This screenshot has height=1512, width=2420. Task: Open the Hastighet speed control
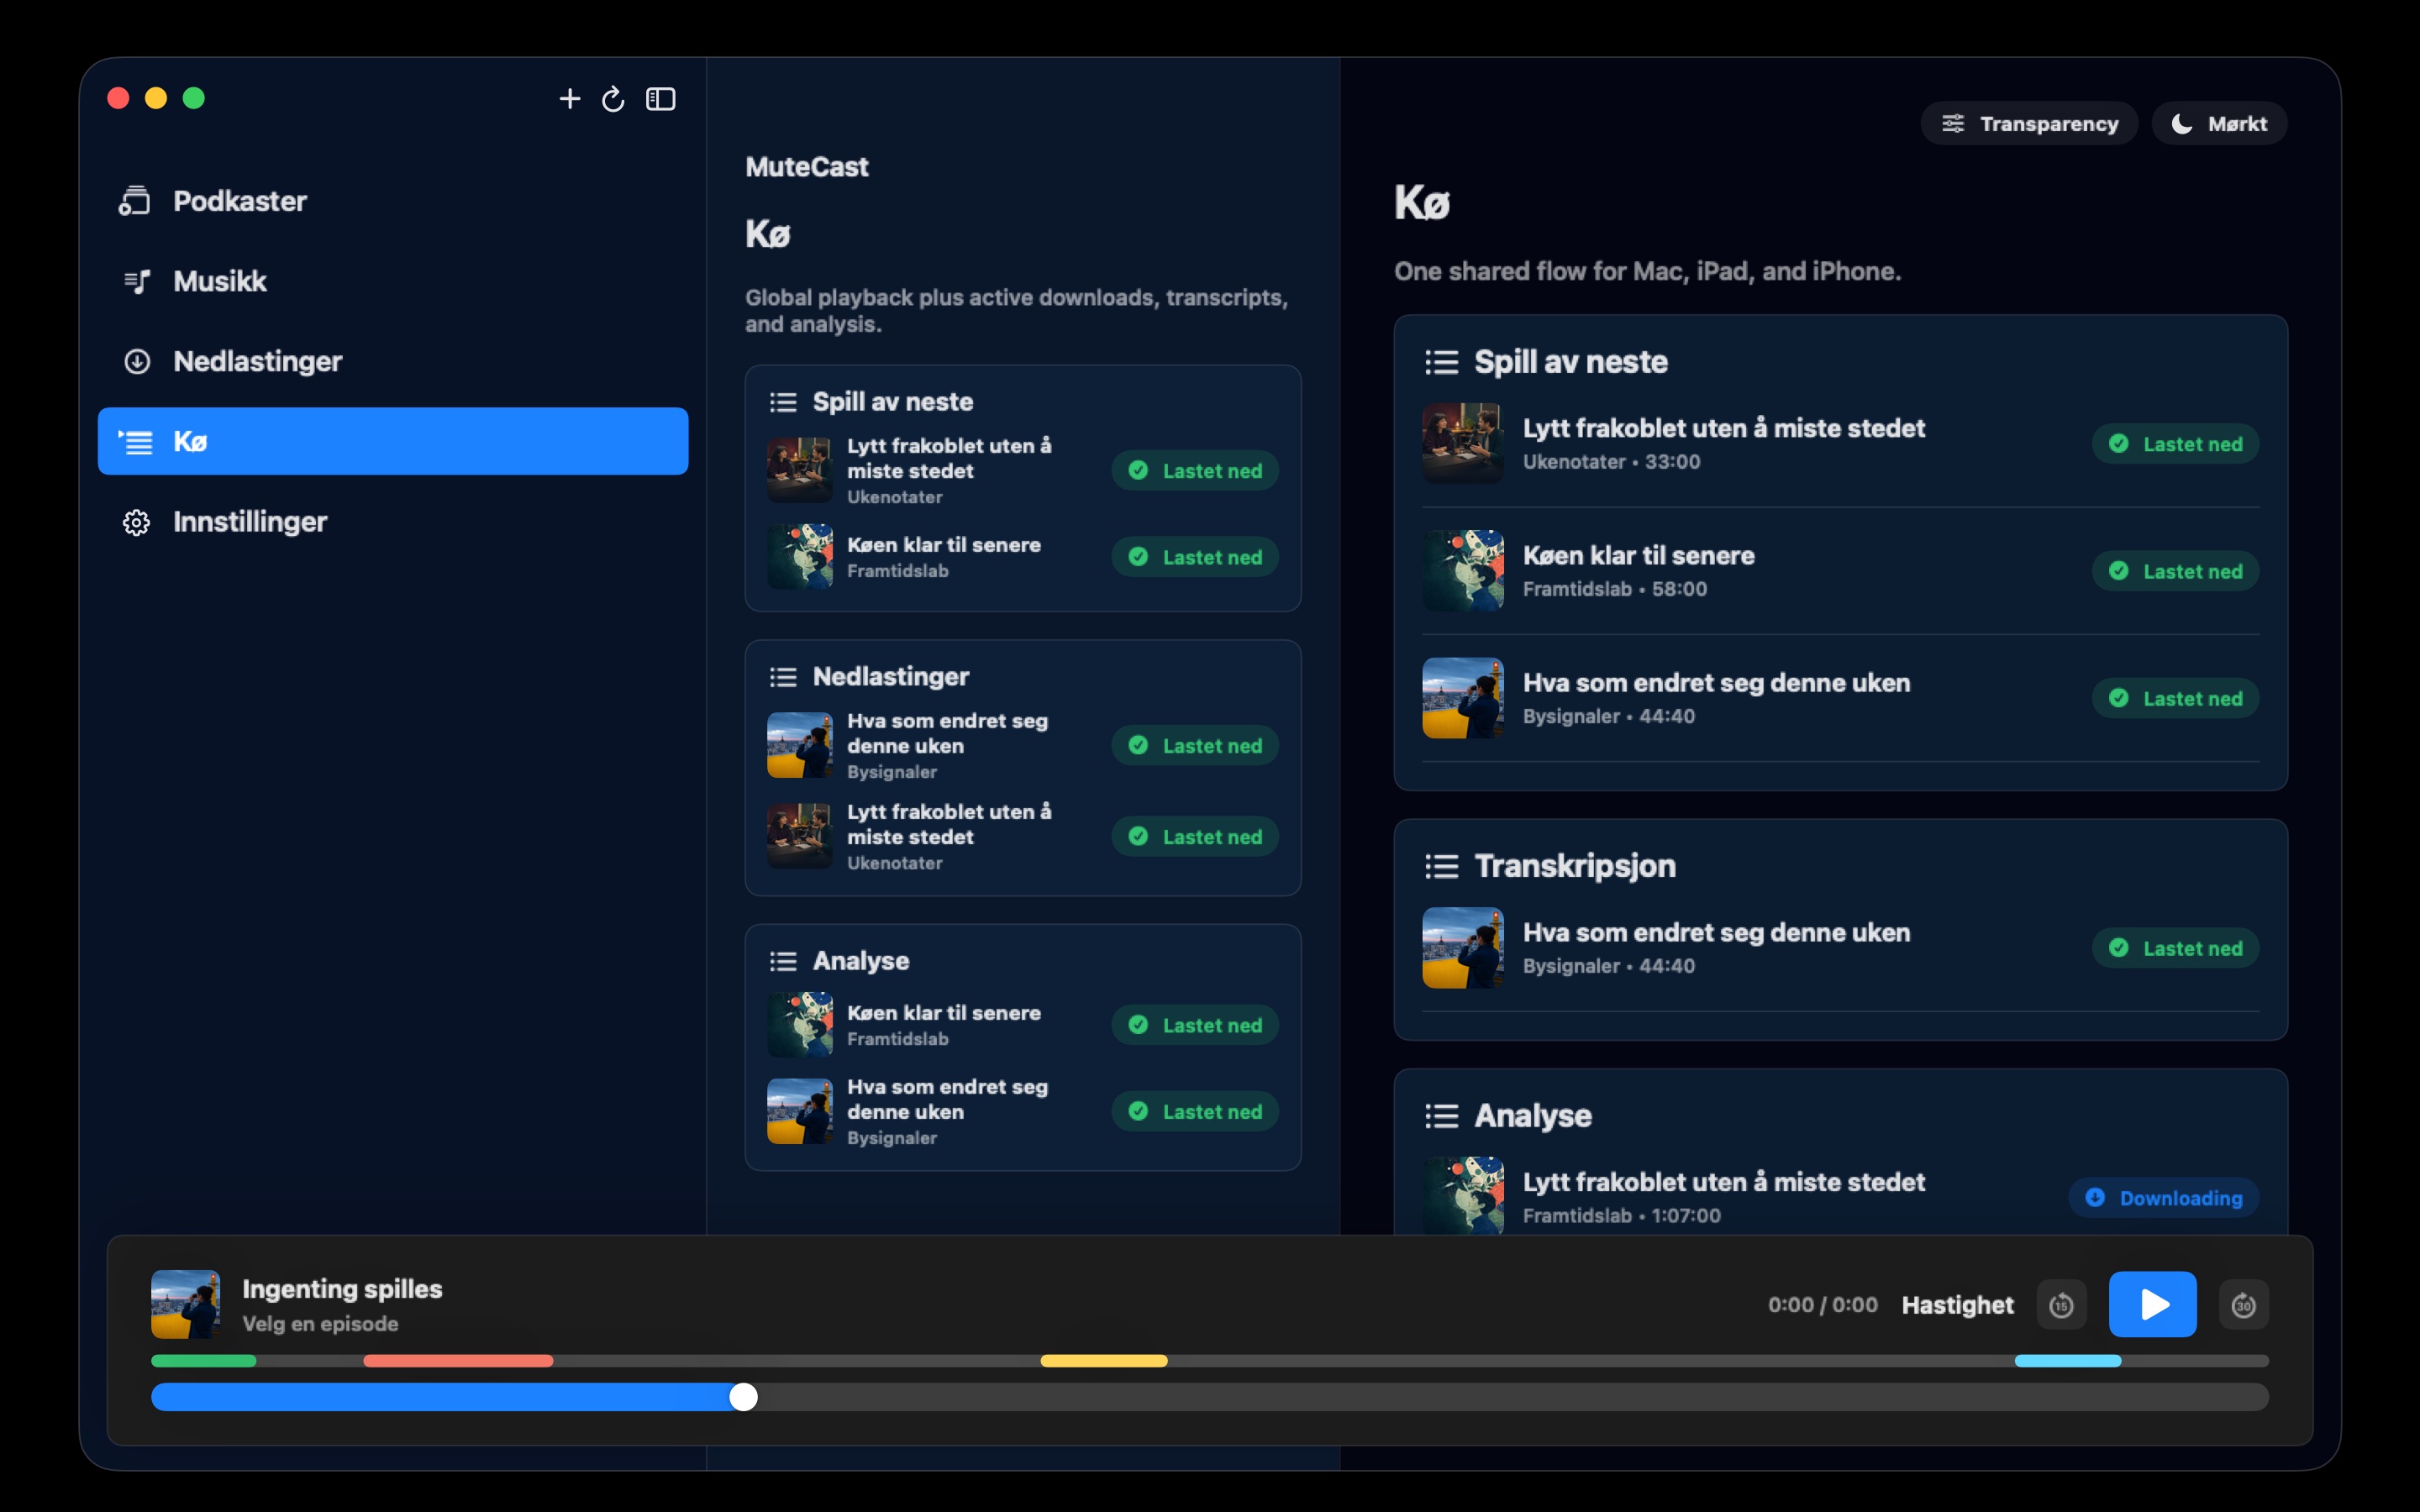tap(1957, 1305)
